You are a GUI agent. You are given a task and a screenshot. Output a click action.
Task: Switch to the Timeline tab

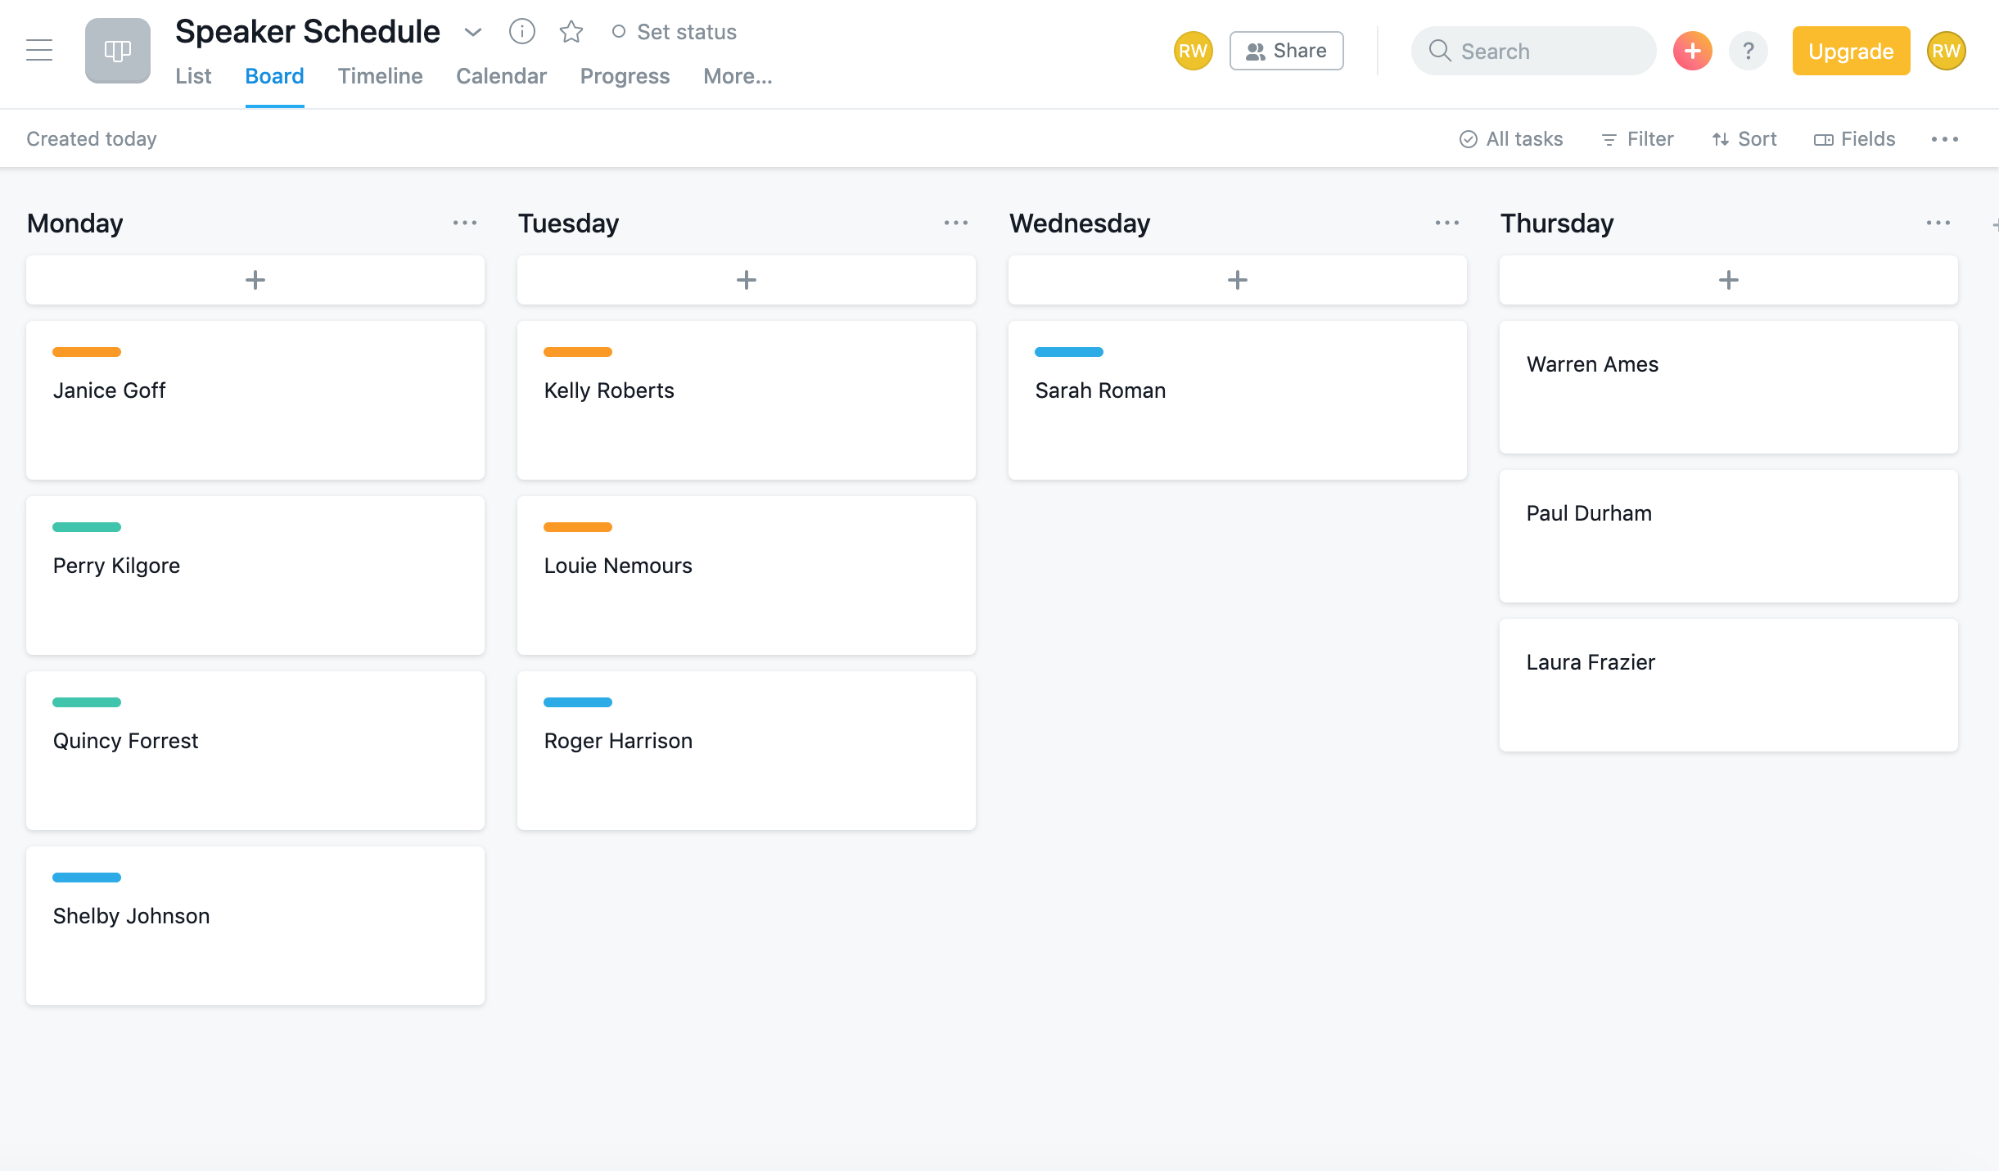pos(380,76)
